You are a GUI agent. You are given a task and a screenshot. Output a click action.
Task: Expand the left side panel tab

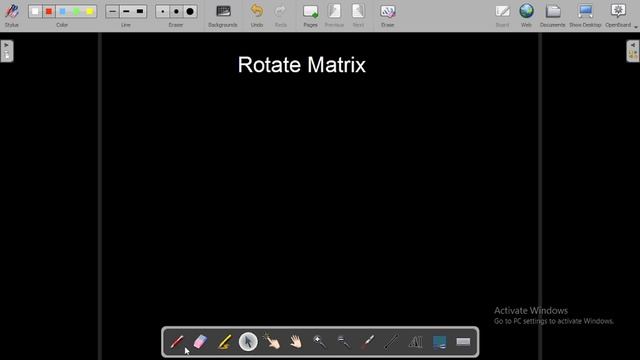click(7, 51)
